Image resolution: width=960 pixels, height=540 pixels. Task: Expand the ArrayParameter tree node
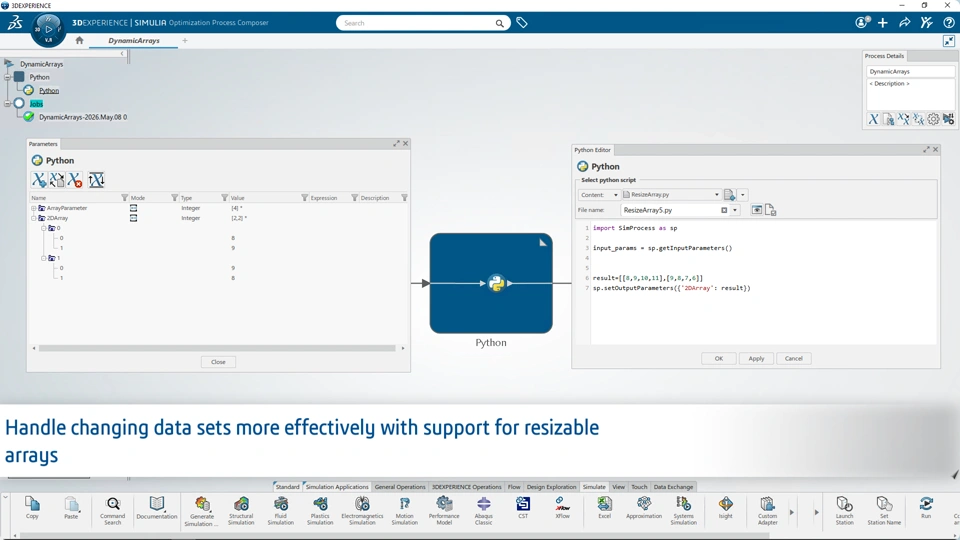tap(34, 208)
